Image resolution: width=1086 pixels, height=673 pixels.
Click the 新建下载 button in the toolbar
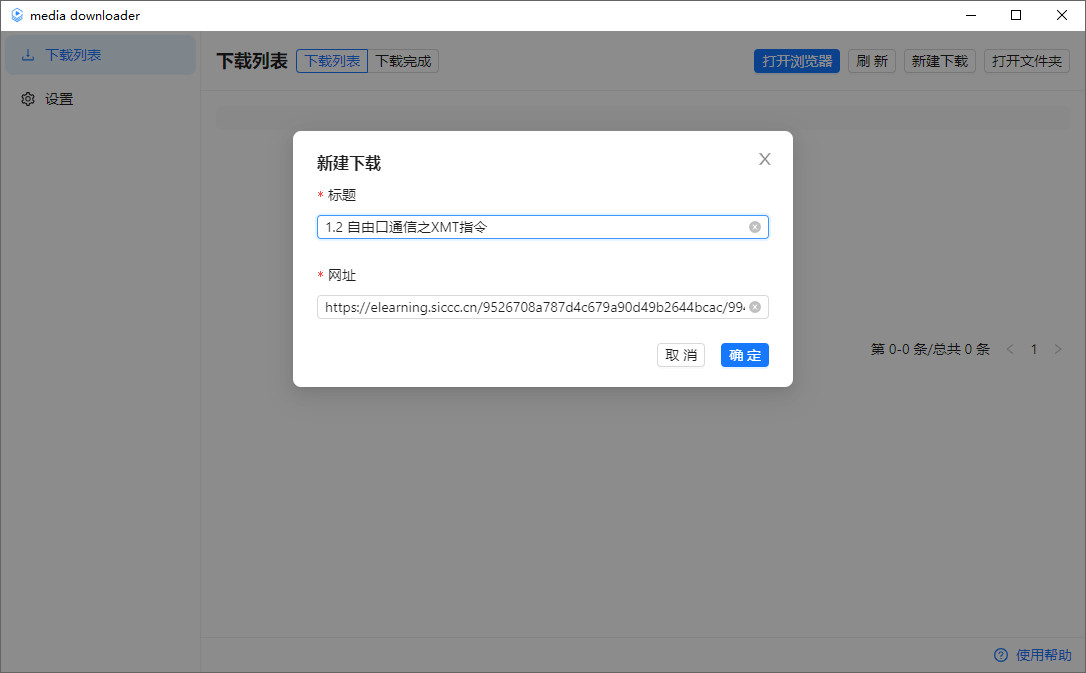coord(940,61)
